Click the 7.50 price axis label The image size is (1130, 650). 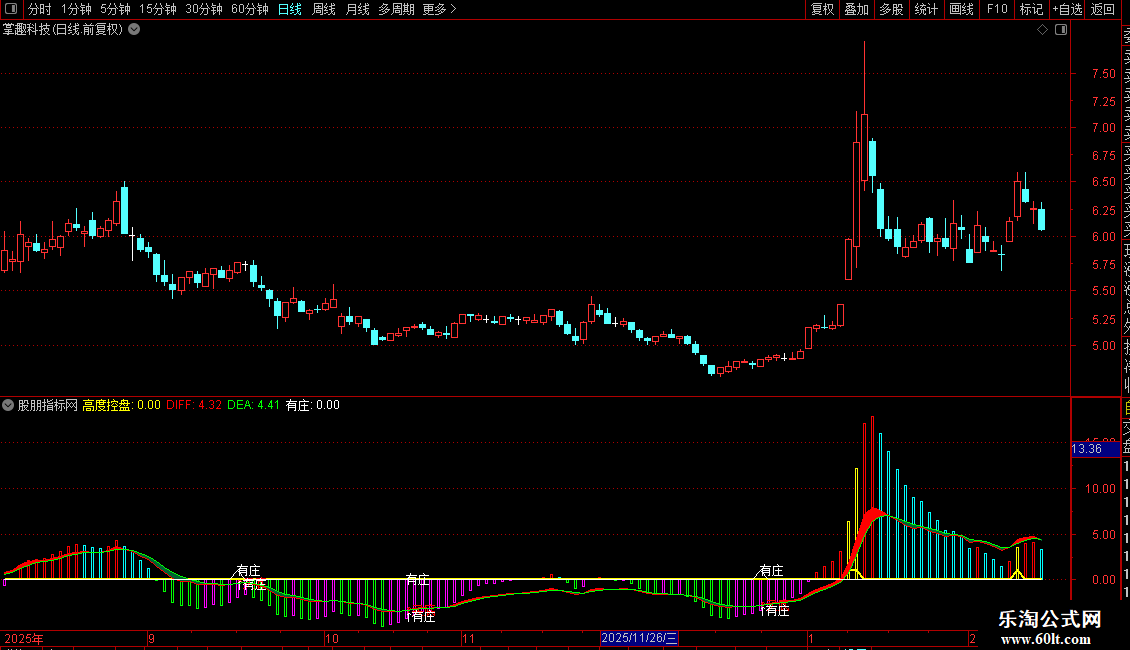point(1103,74)
